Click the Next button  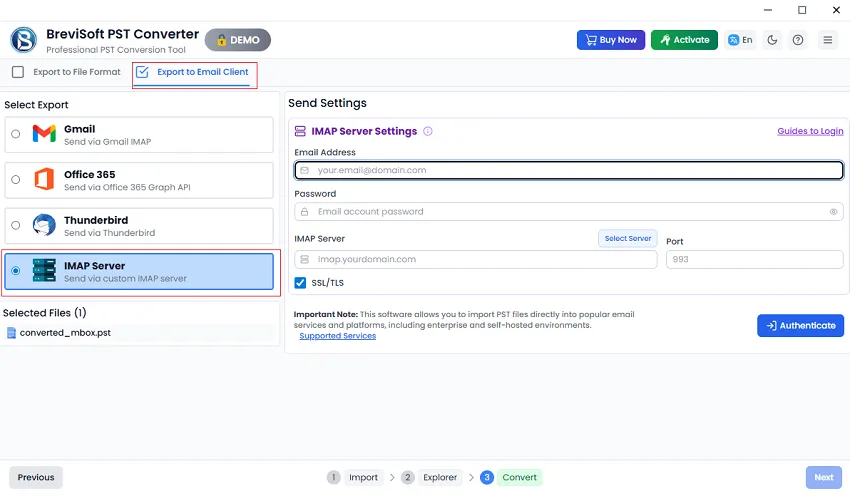tap(823, 477)
